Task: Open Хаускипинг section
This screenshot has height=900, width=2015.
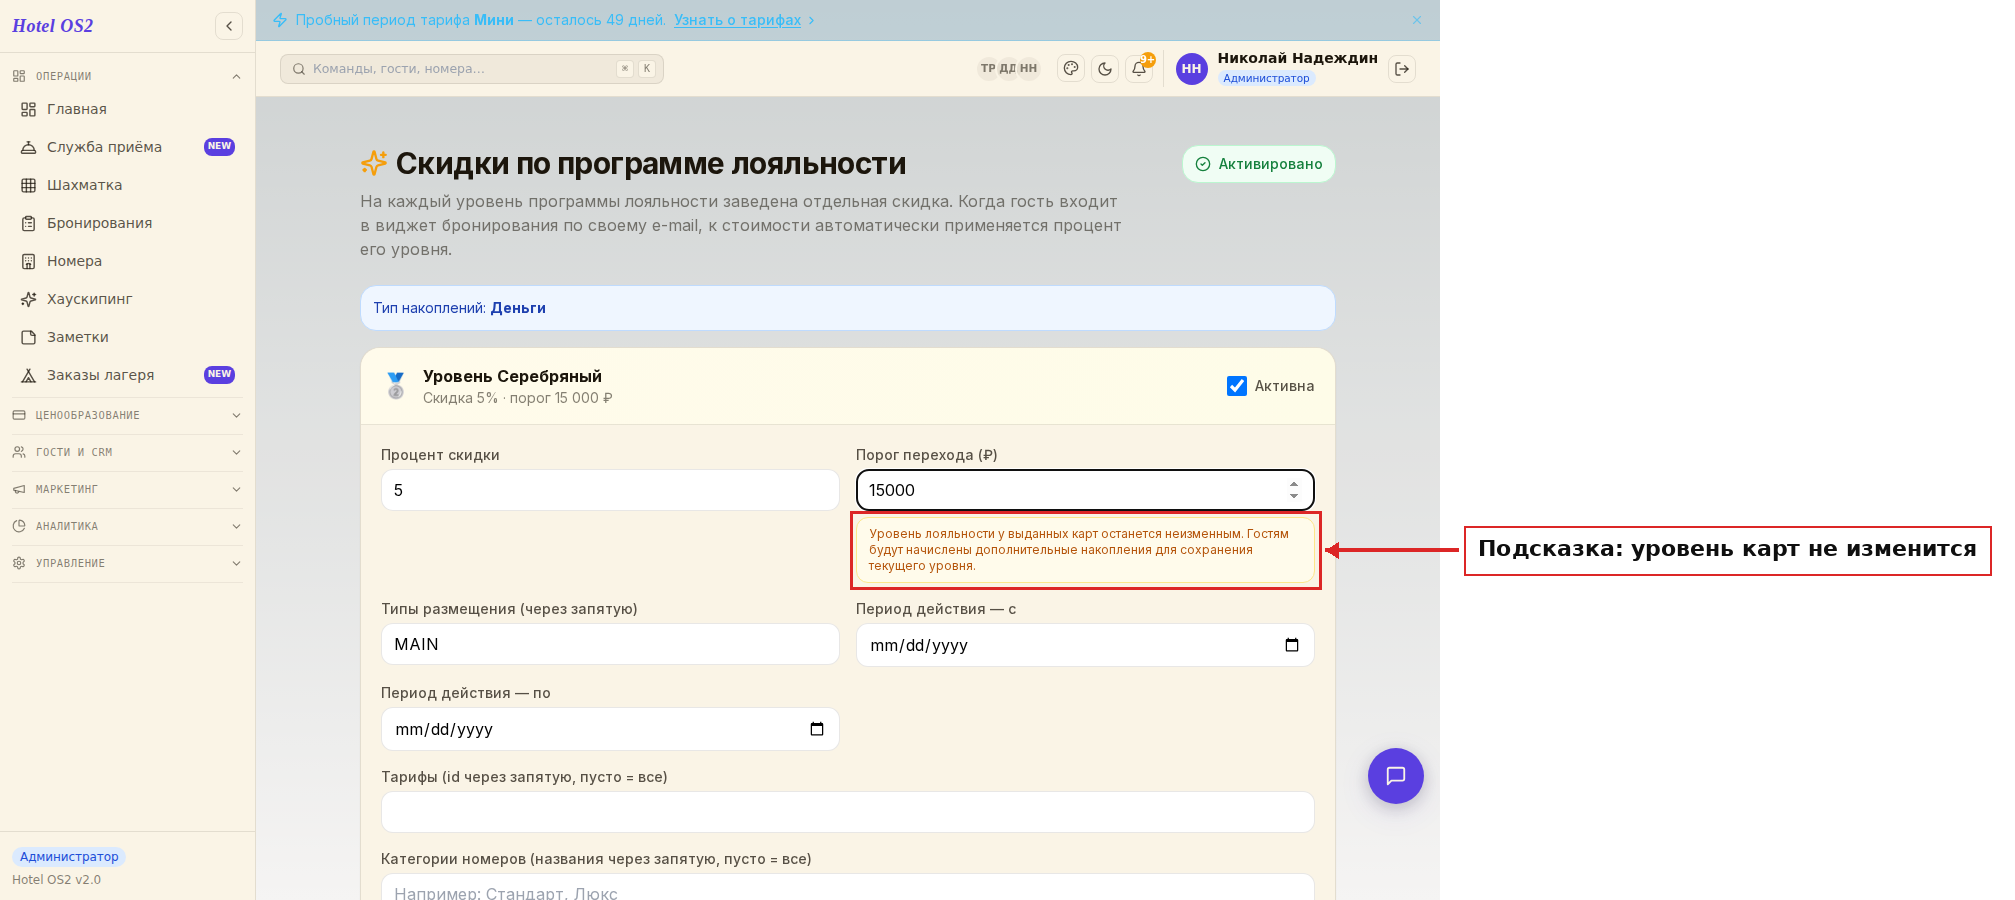Action: pos(127,299)
